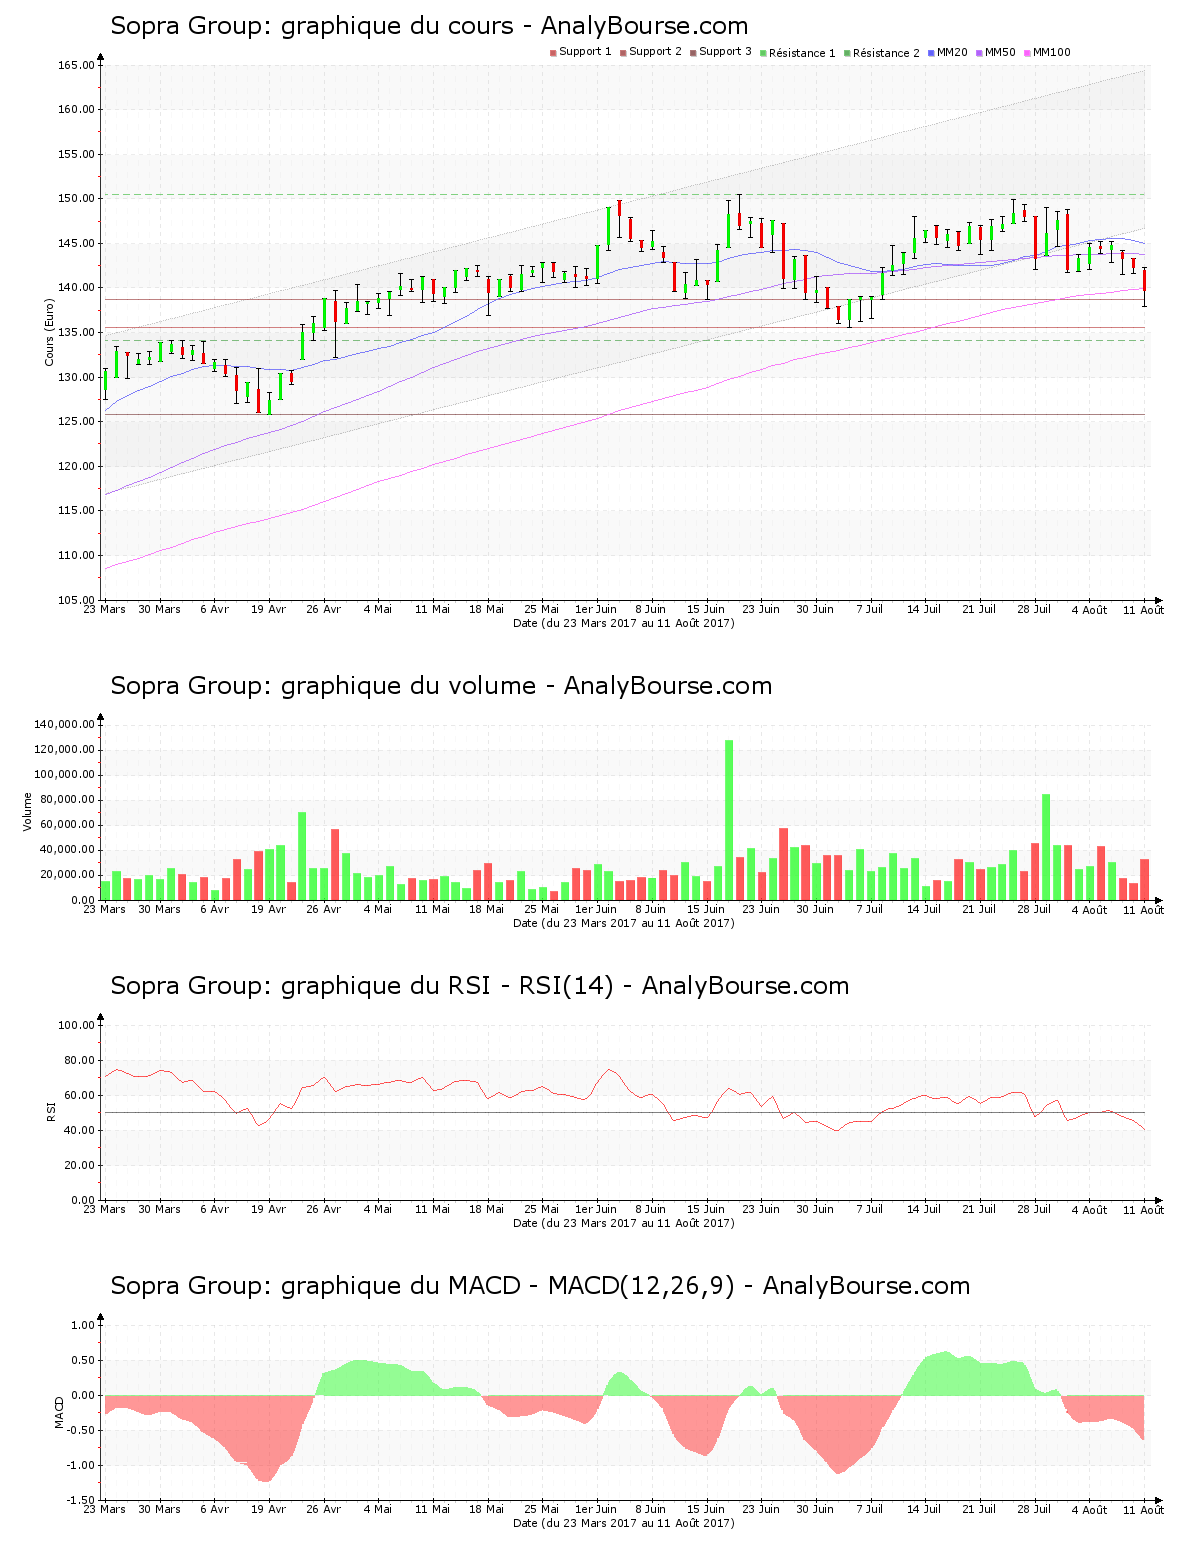
Task: Click the MM20 legend entry
Action: (x=948, y=52)
